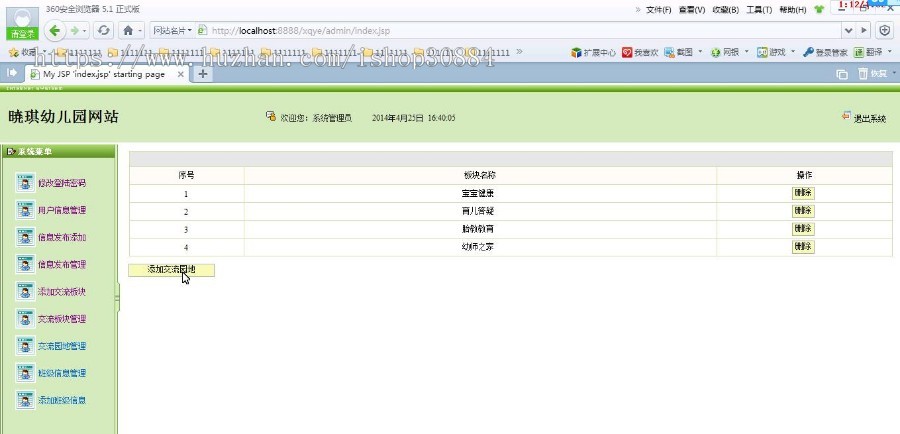Click the 育儿答疑 board name
900x434 pixels.
click(x=478, y=212)
